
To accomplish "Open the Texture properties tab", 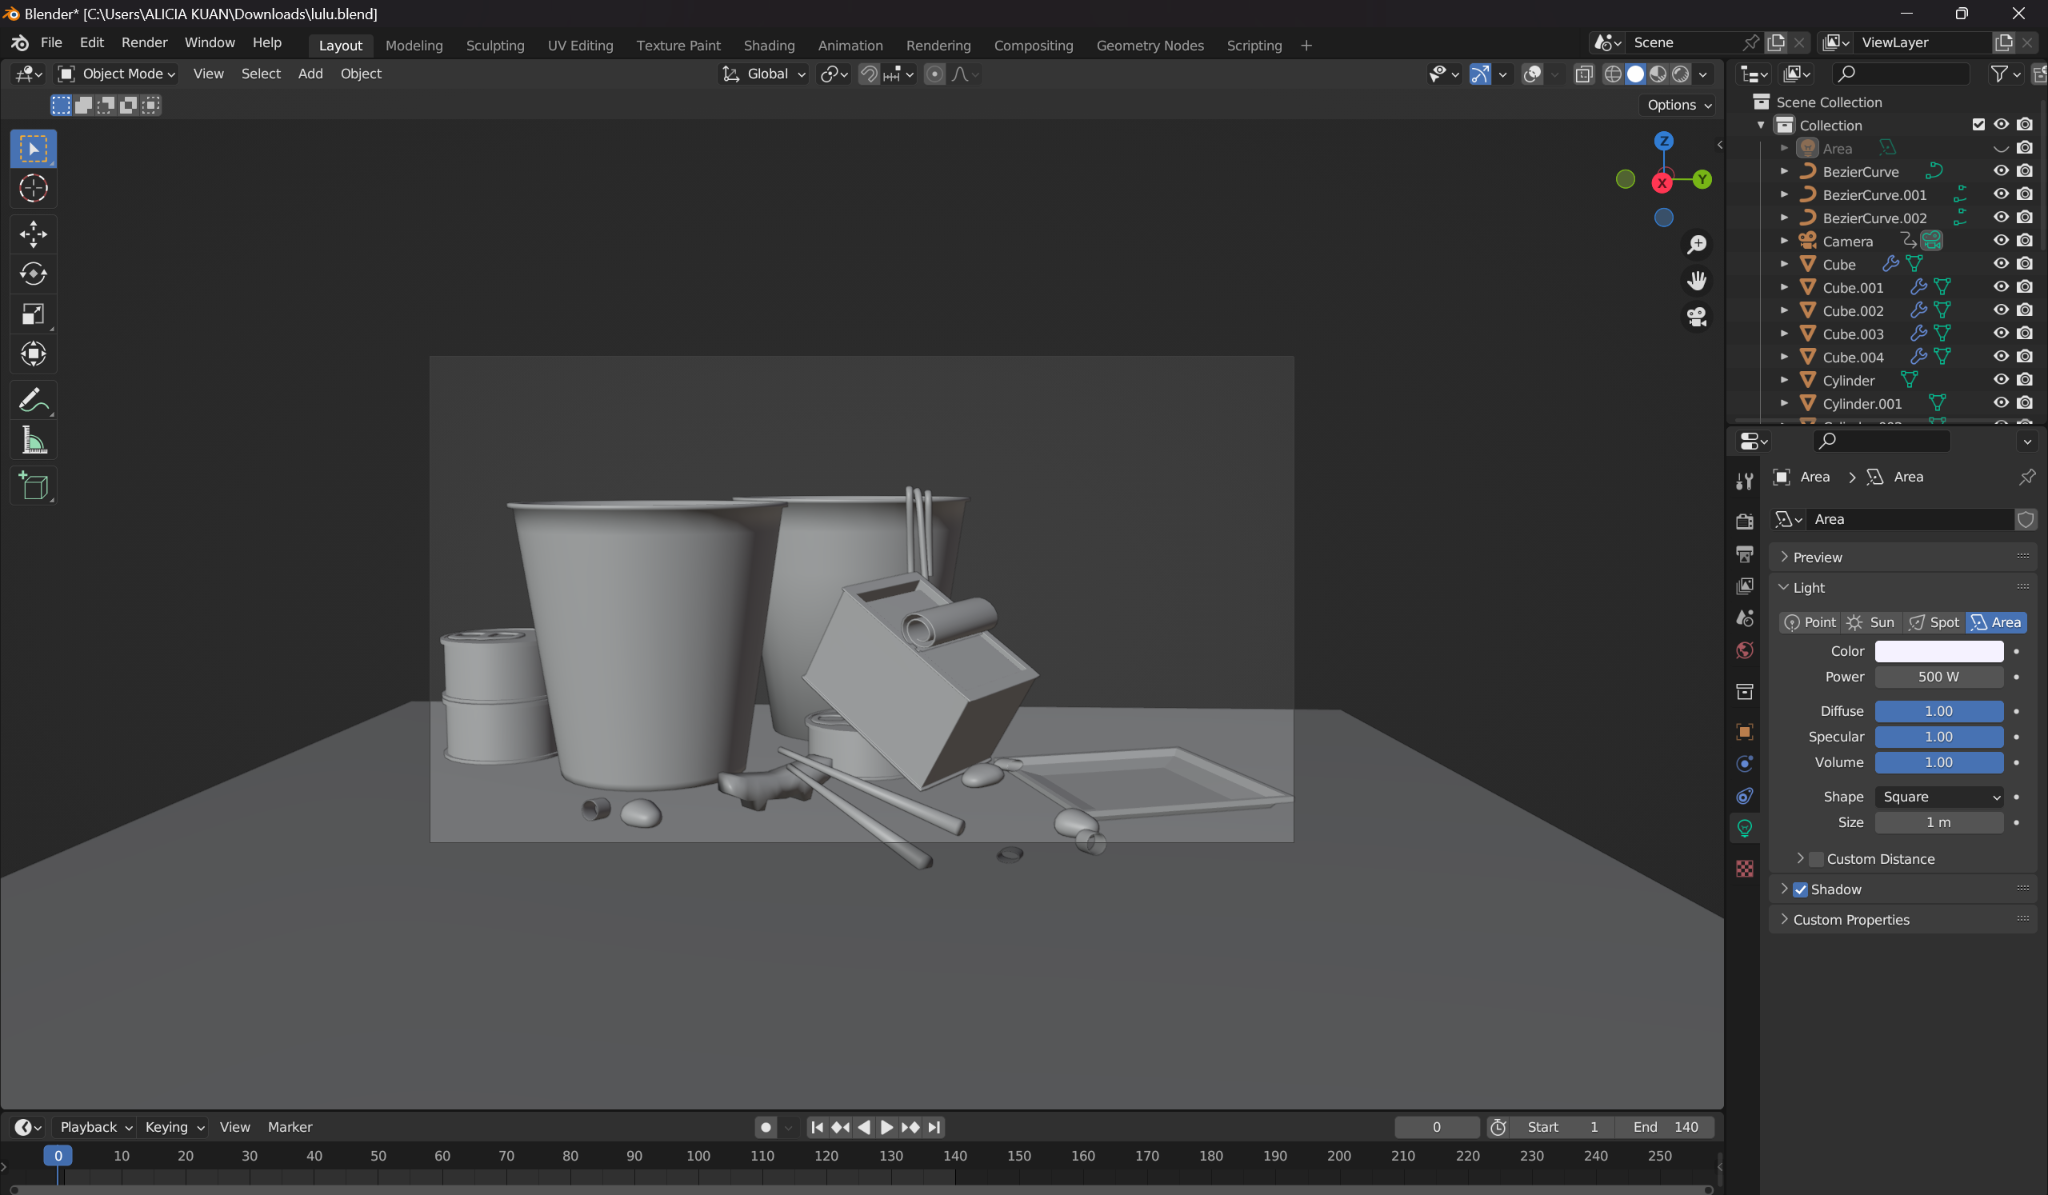I will 1744,868.
